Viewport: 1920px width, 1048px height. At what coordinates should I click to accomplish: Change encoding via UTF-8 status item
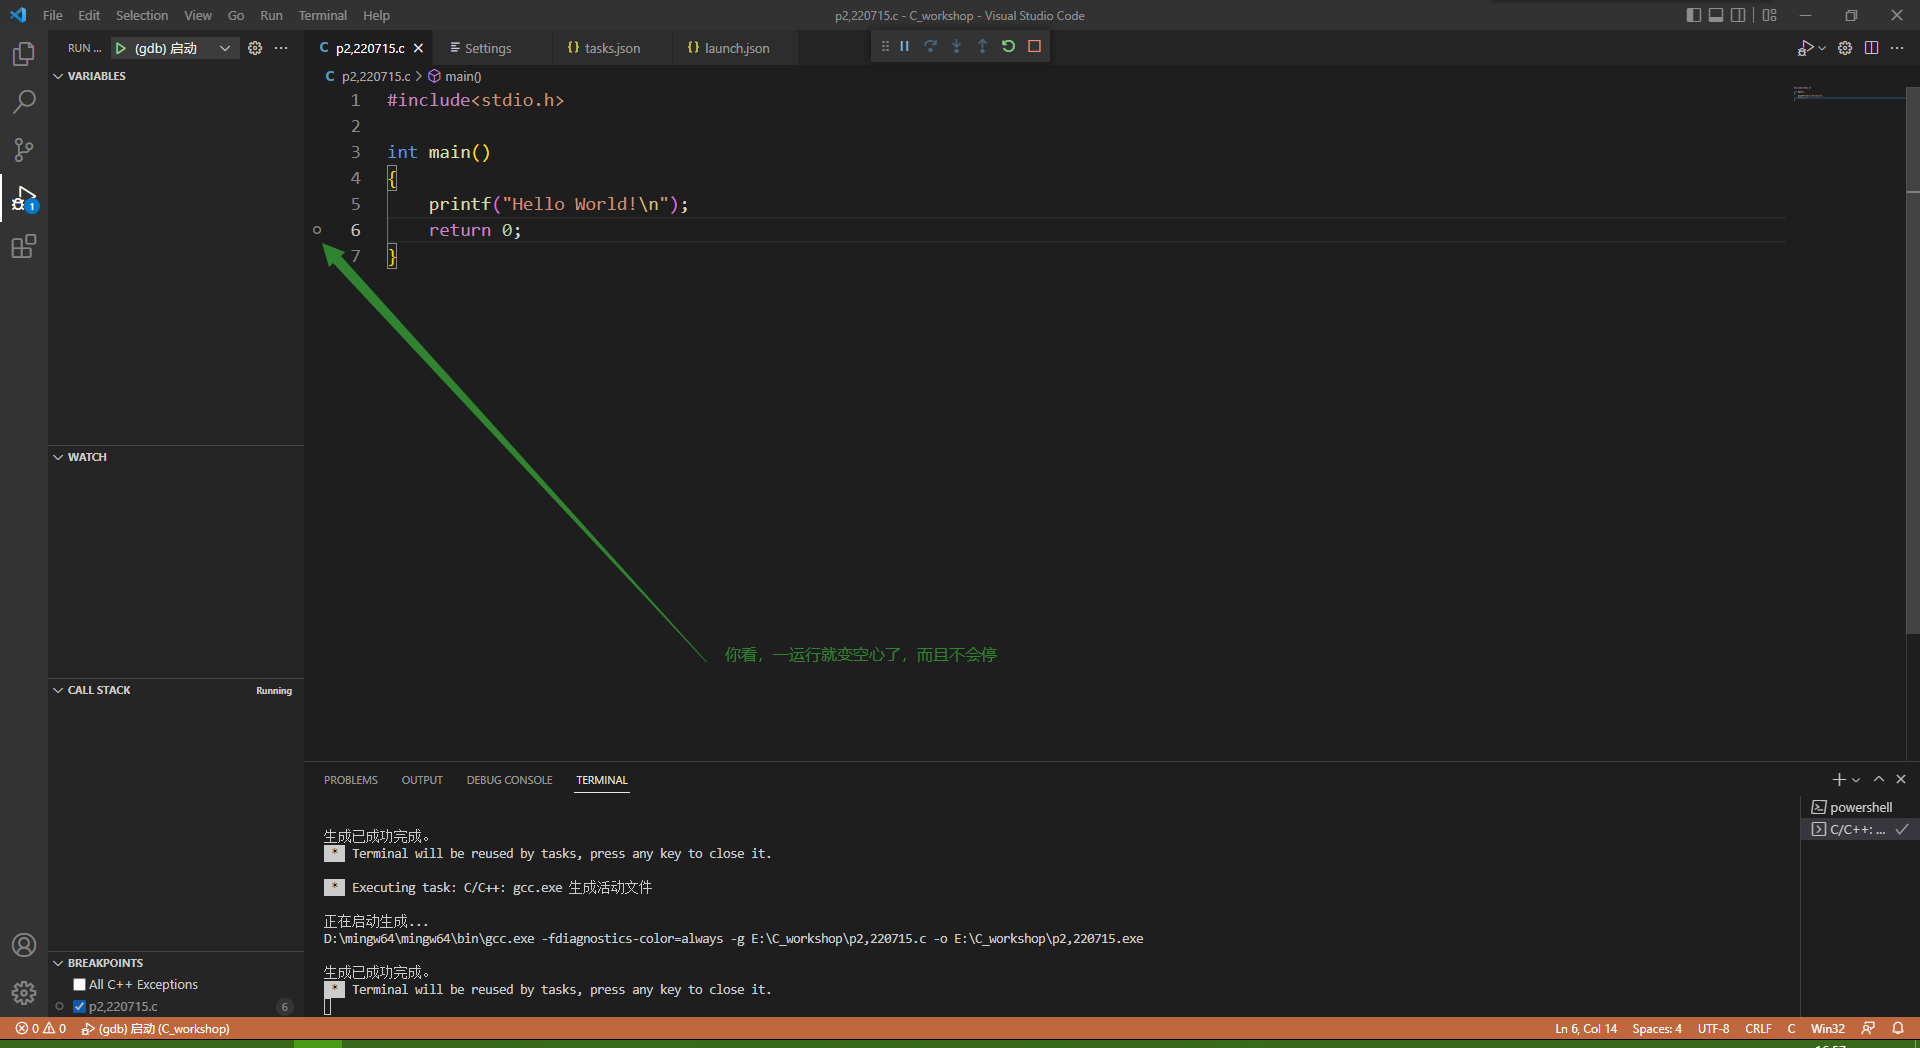[1713, 1028]
